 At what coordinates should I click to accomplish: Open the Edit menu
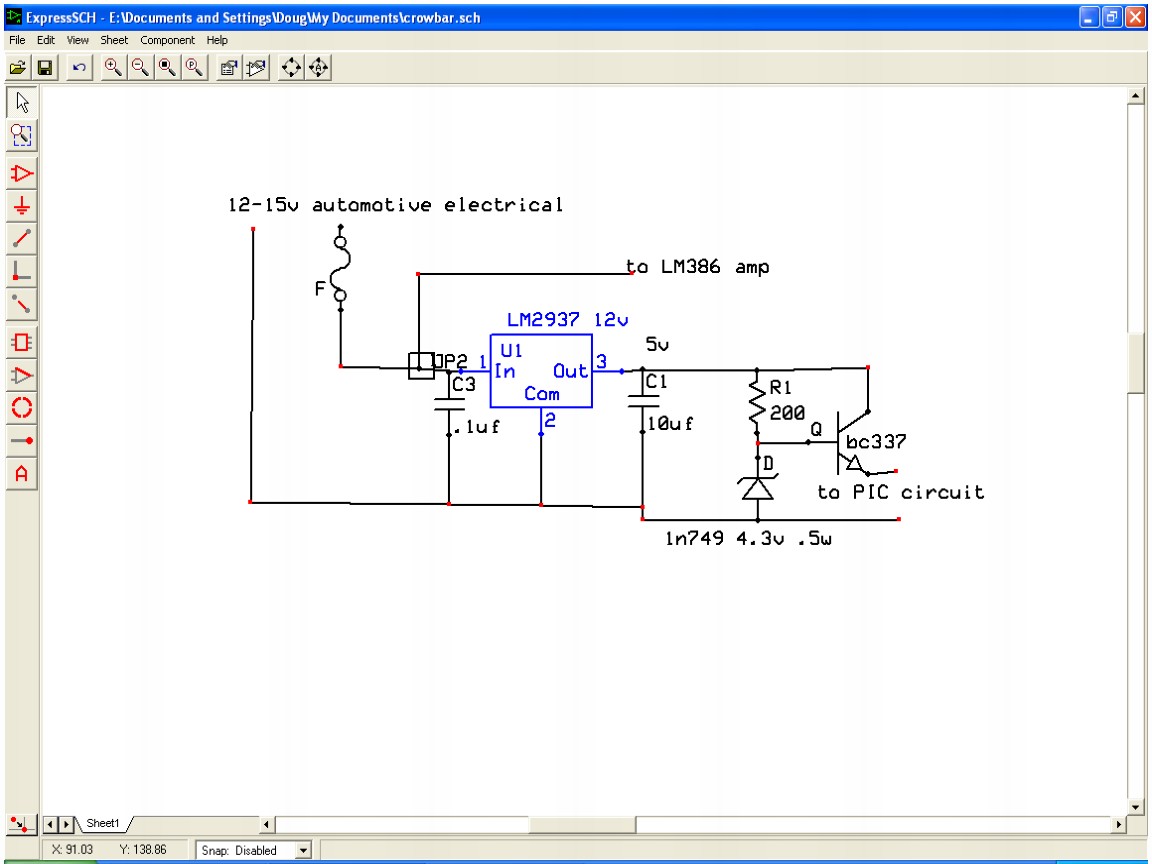point(46,40)
